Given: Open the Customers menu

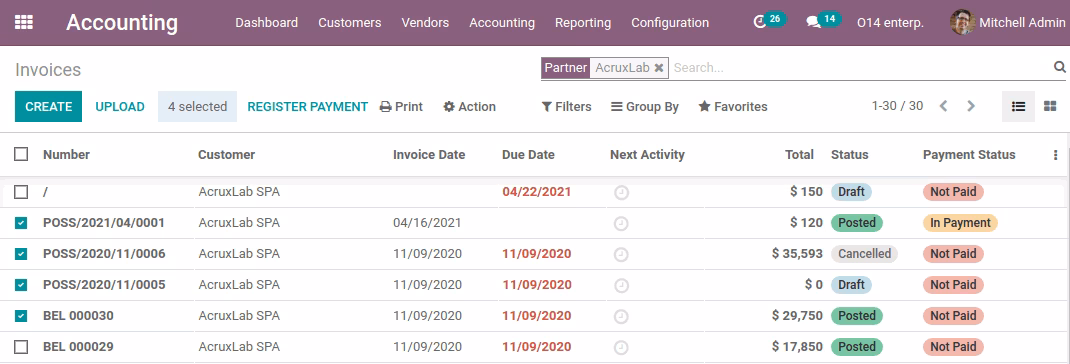Looking at the screenshot, I should (x=349, y=23).
